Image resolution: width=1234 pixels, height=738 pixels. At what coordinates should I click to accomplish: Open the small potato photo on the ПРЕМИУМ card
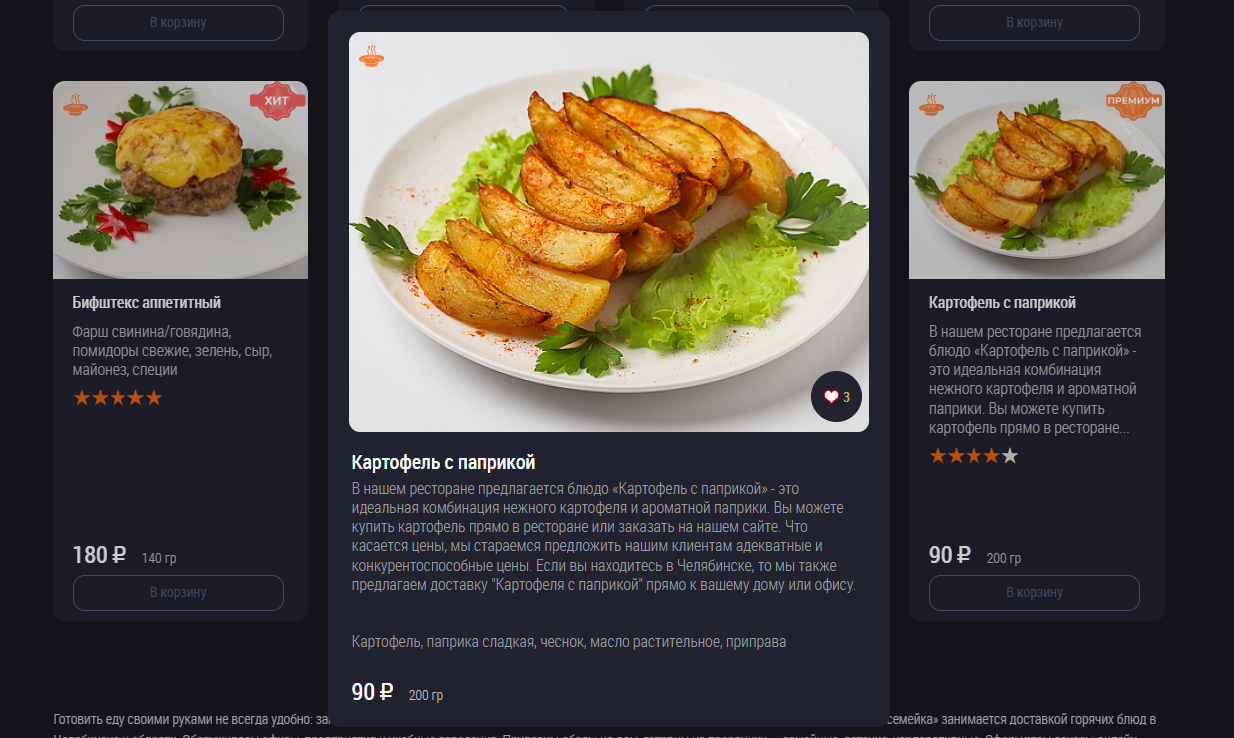[x=1037, y=180]
